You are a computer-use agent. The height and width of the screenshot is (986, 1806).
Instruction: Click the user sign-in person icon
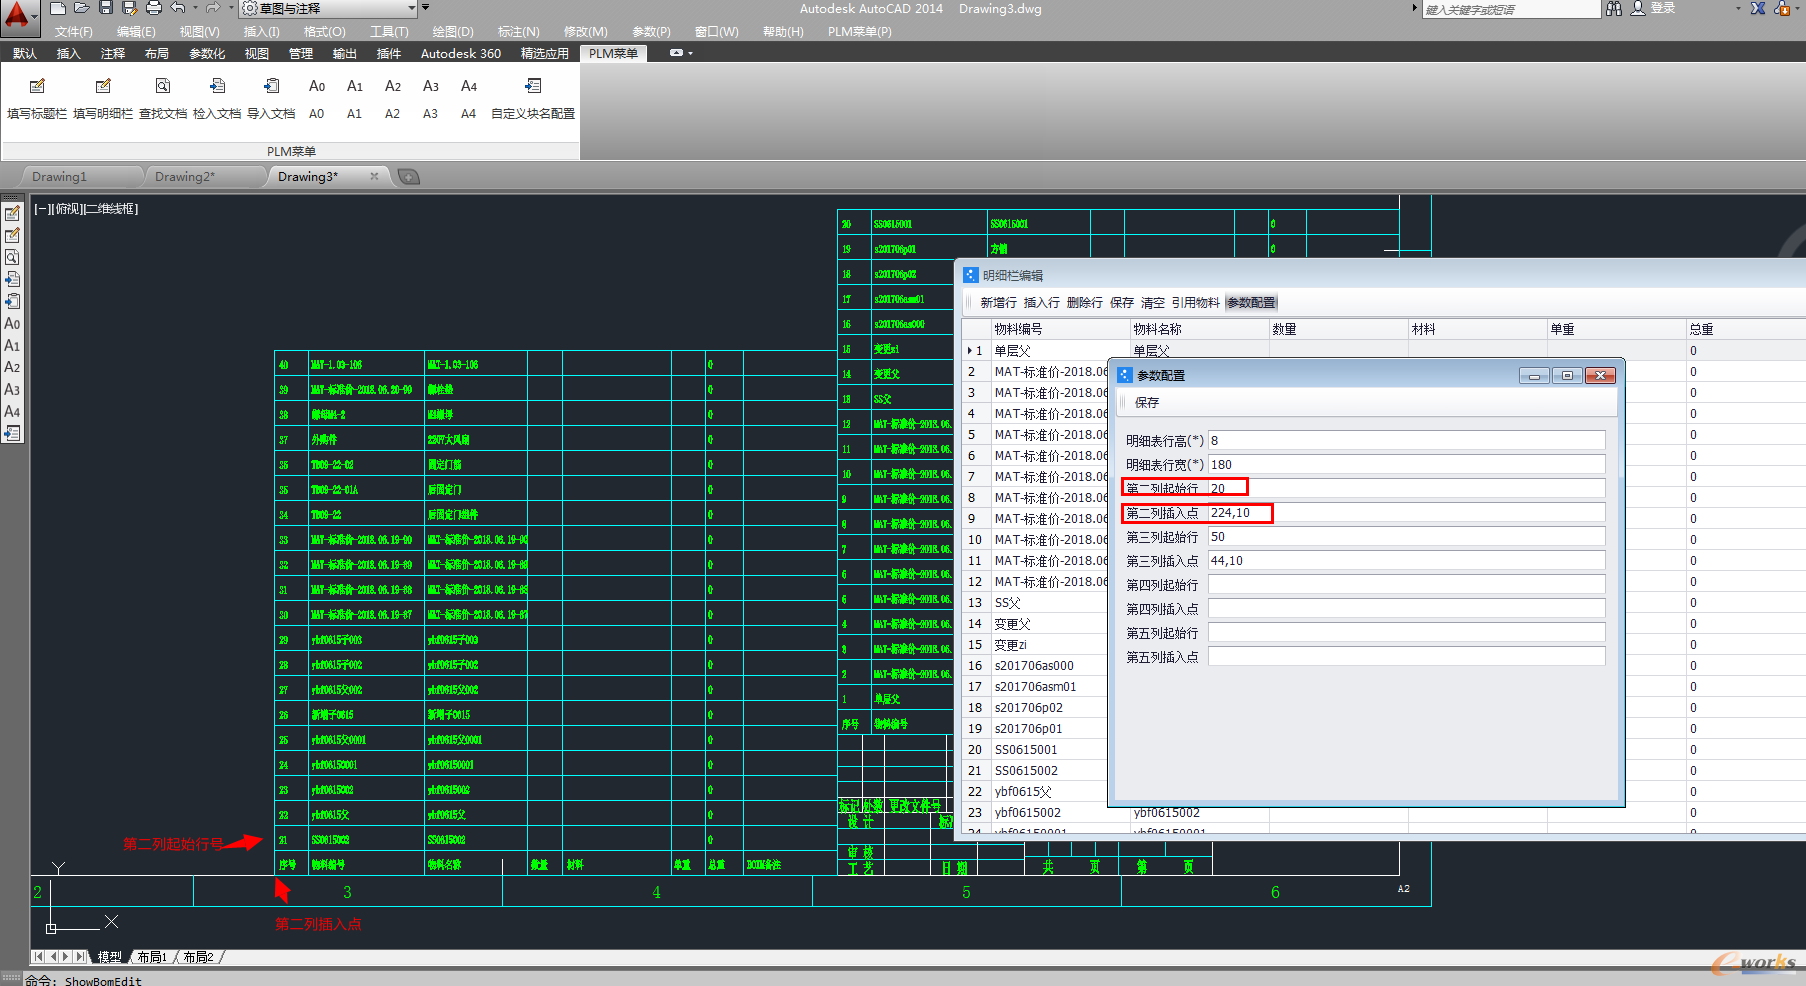pyautogui.click(x=1638, y=8)
